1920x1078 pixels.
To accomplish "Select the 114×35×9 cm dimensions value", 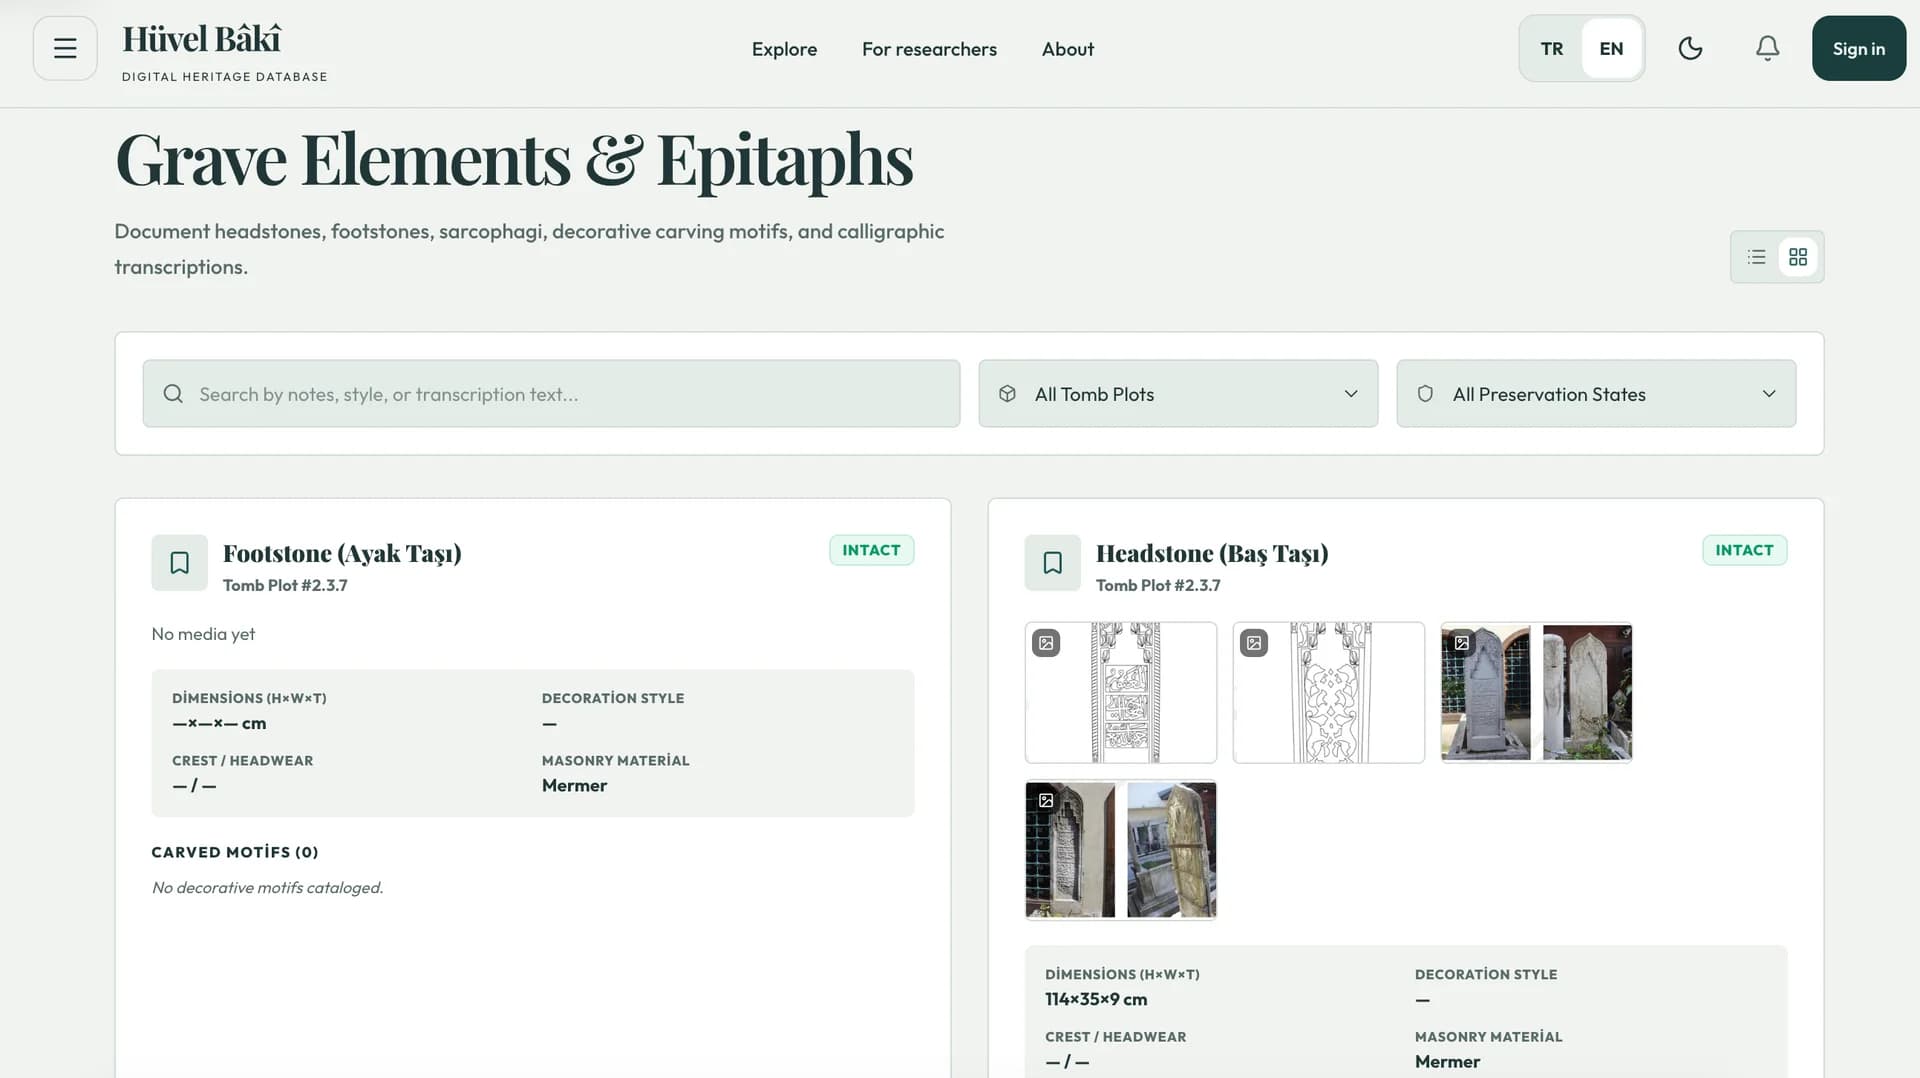I will (x=1096, y=999).
